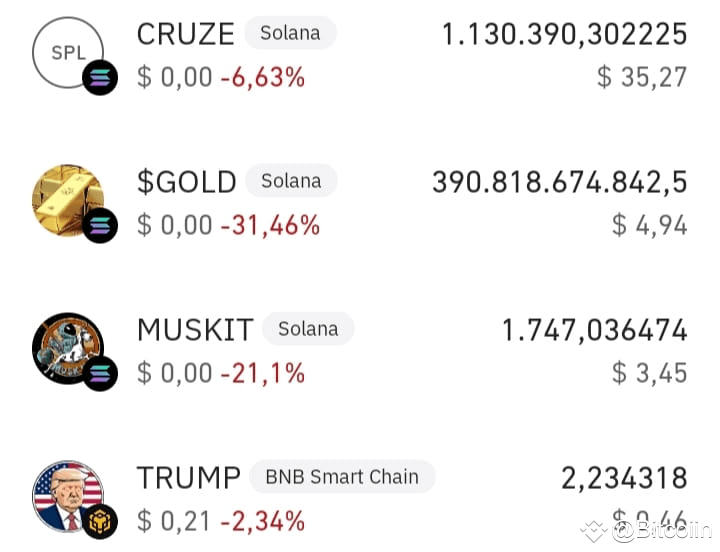Viewport: 720px width, 552px height.
Task: Open the $GOLD token name
Action: point(186,182)
